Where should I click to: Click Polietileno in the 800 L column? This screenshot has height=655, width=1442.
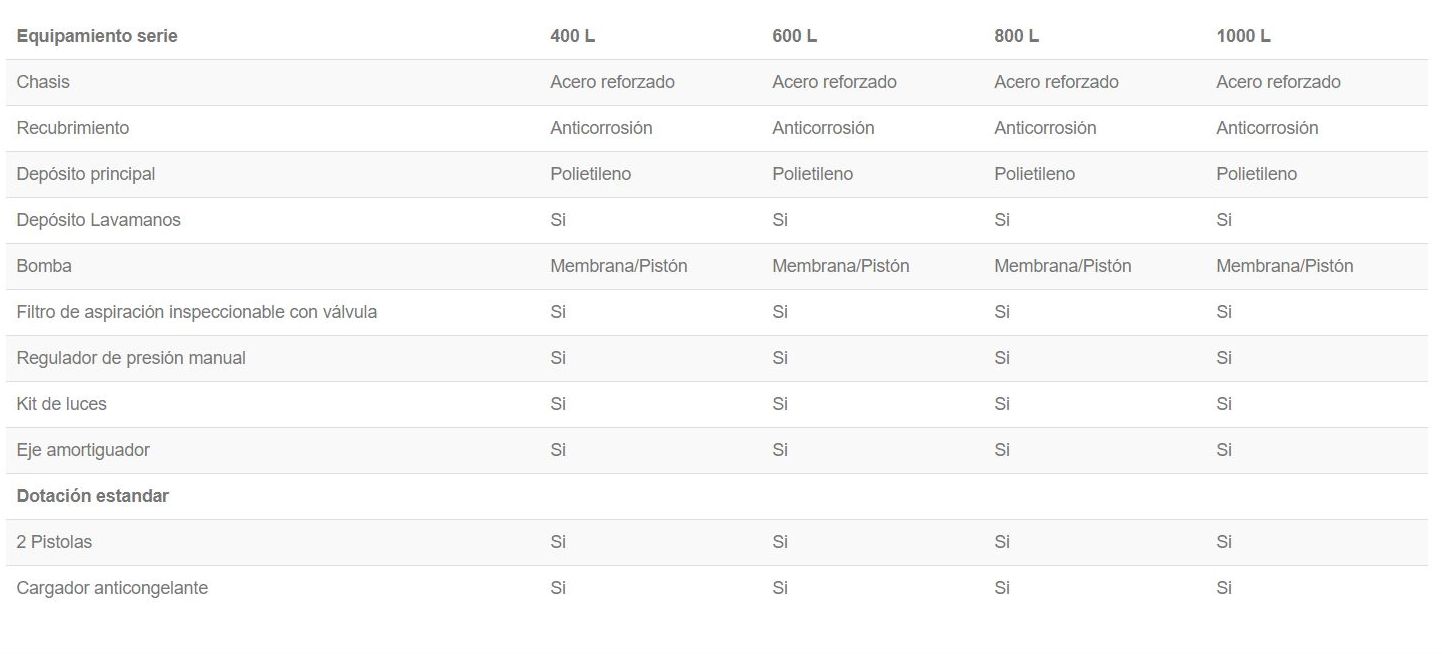pyautogui.click(x=1034, y=174)
